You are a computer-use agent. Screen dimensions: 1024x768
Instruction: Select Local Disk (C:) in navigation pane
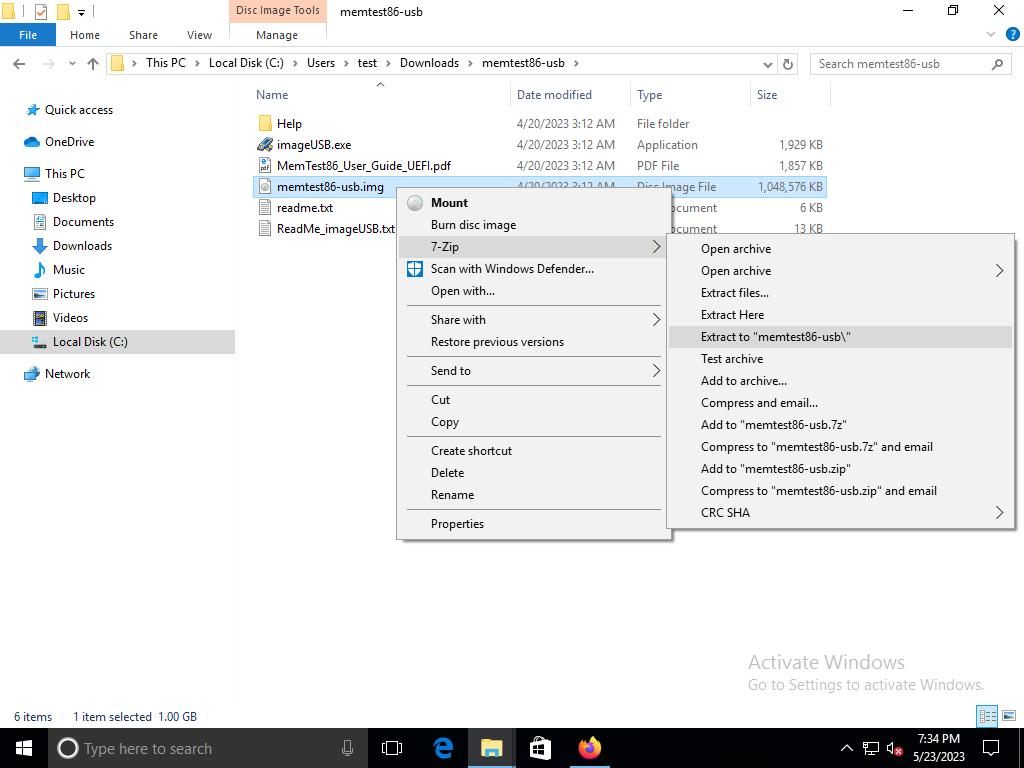pos(90,342)
